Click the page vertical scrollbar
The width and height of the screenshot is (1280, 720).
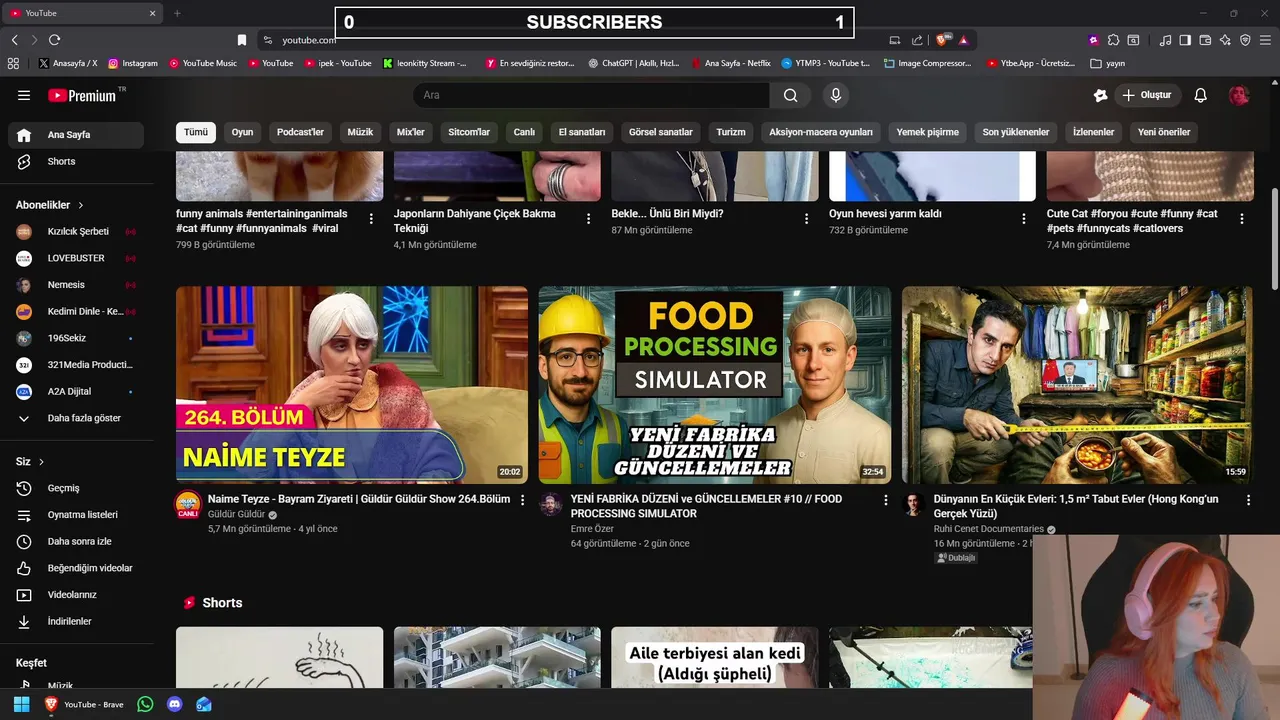(1274, 240)
